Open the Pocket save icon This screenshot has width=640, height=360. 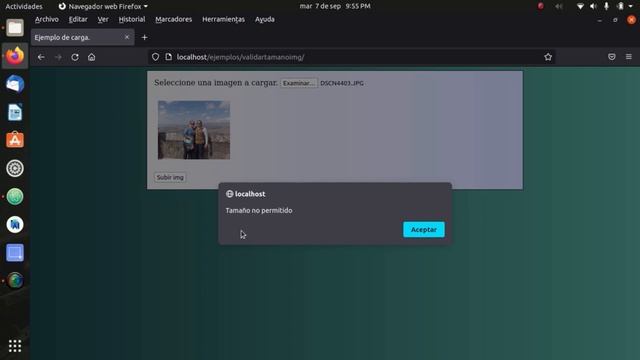pos(611,57)
